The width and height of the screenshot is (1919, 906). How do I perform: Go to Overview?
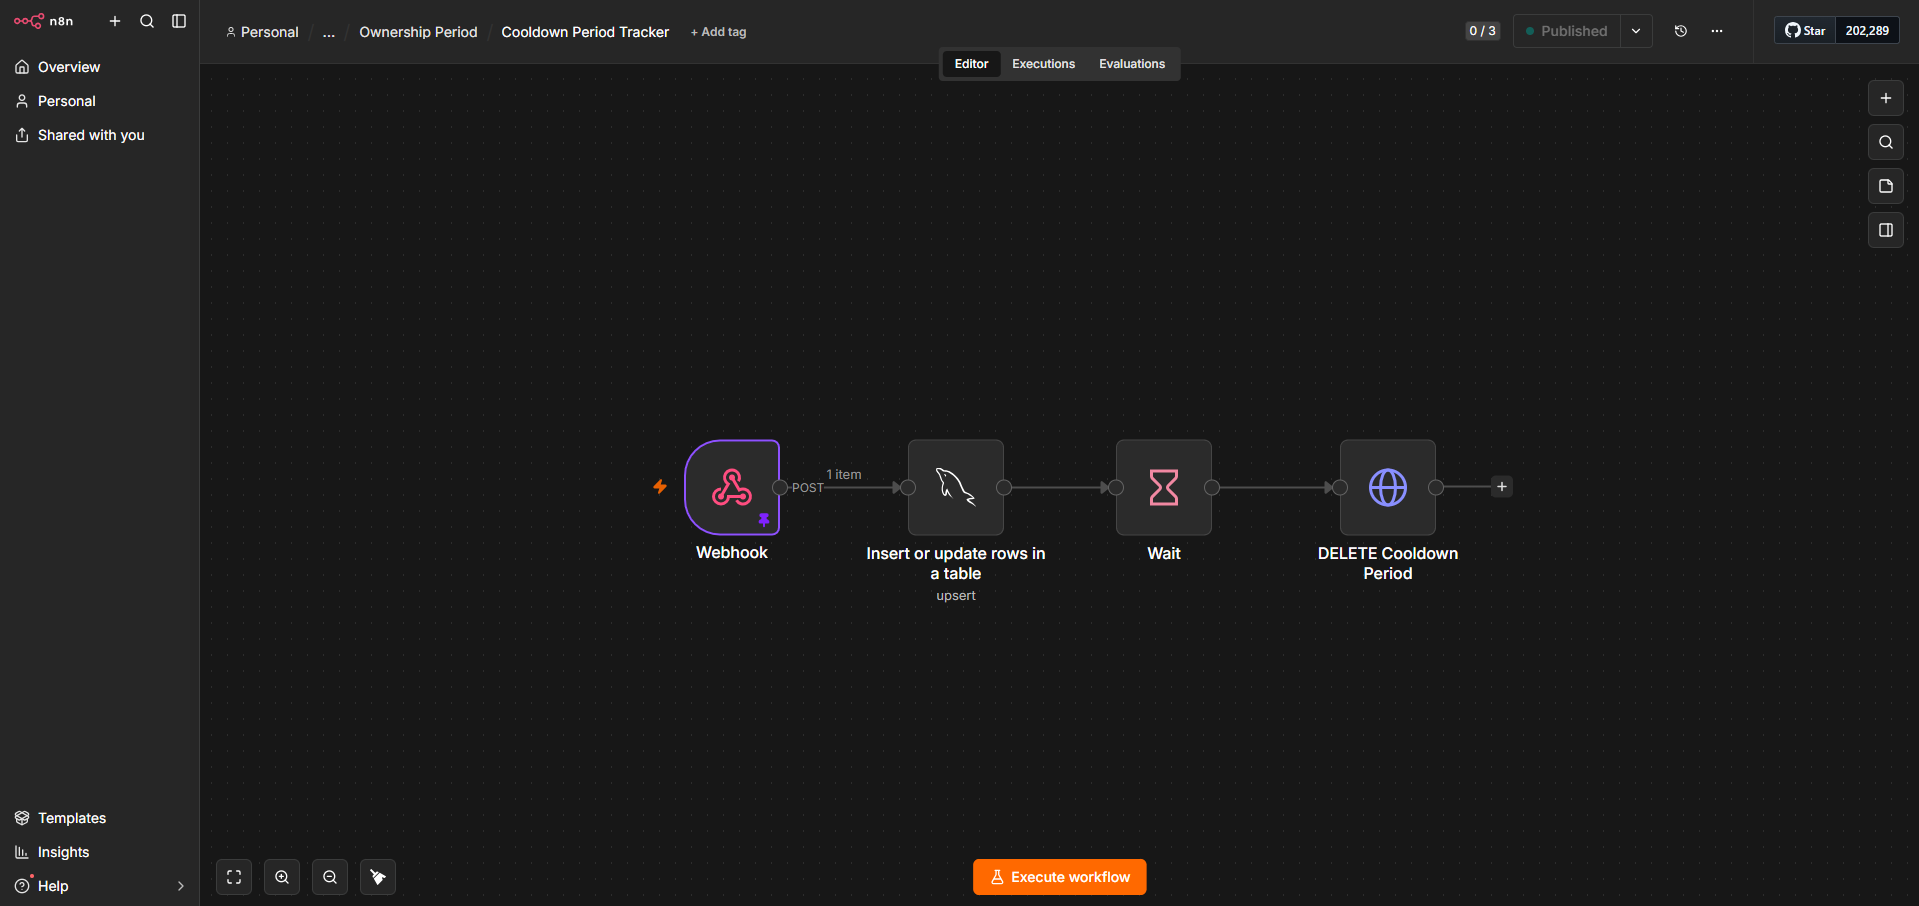(99, 67)
